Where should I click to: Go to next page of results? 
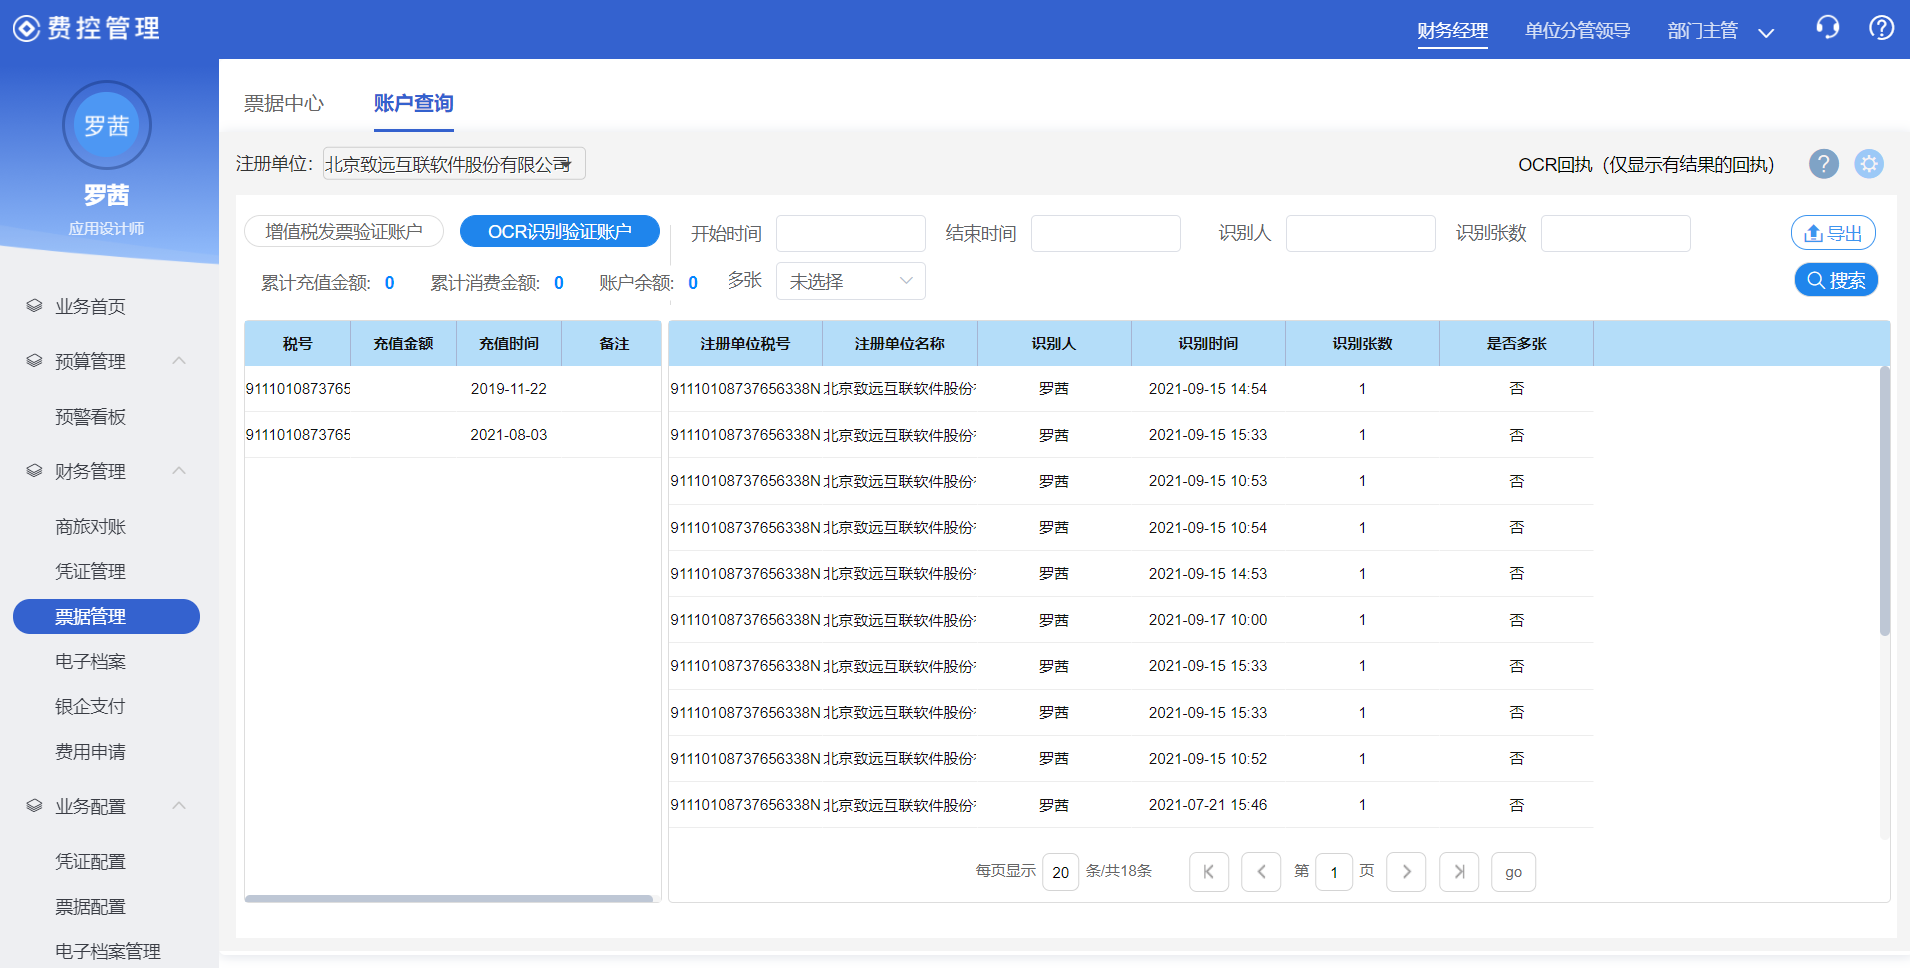click(x=1406, y=872)
